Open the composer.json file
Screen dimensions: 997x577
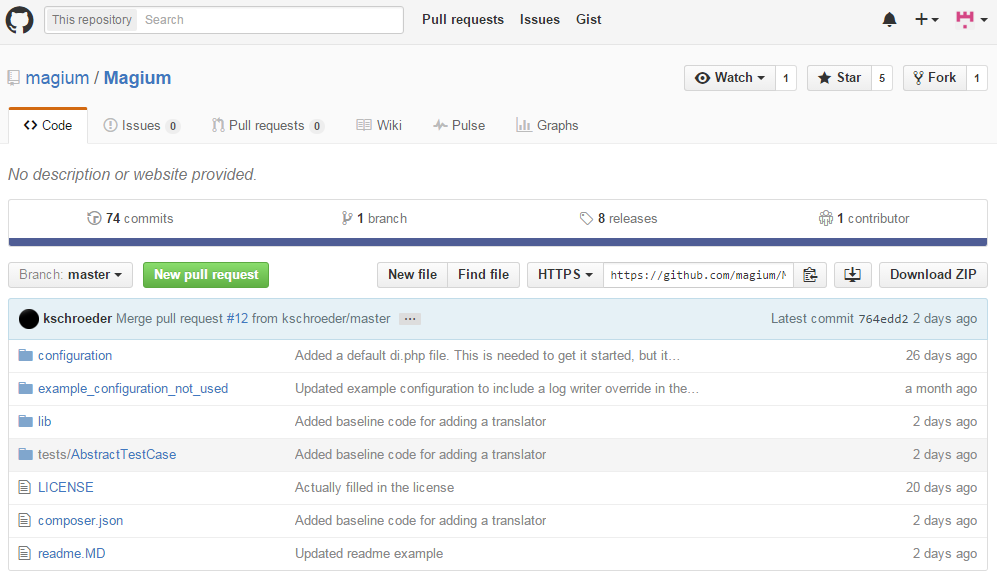81,521
